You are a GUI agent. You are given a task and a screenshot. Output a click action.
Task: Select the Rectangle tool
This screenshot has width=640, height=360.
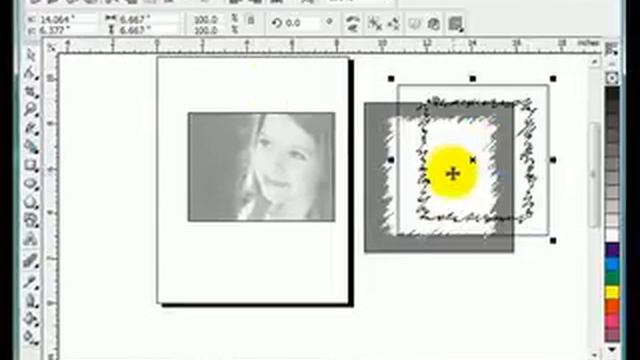(31, 166)
